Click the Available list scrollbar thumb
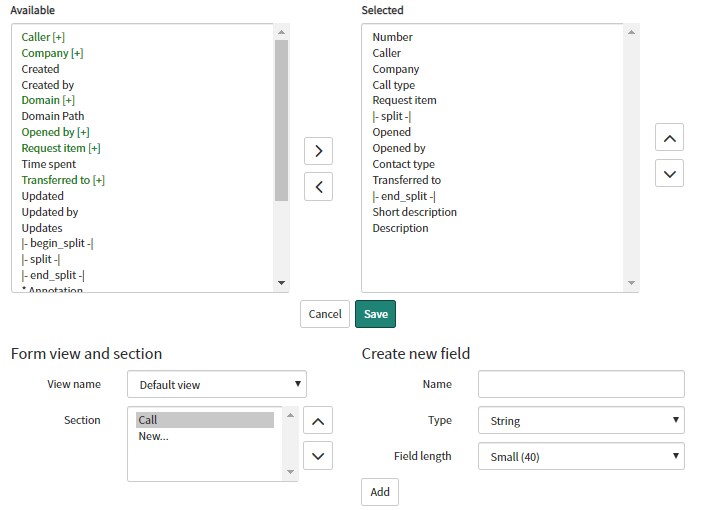This screenshot has height=510, width=712. point(282,120)
